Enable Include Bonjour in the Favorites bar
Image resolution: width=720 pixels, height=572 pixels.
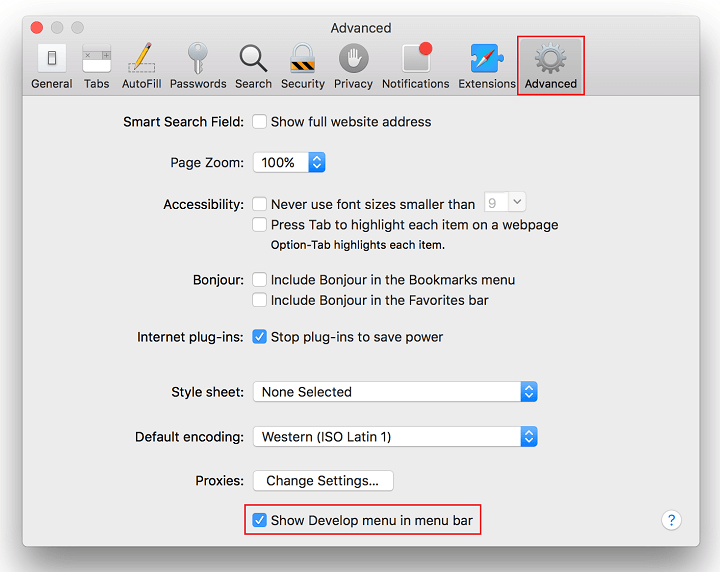pyautogui.click(x=259, y=300)
